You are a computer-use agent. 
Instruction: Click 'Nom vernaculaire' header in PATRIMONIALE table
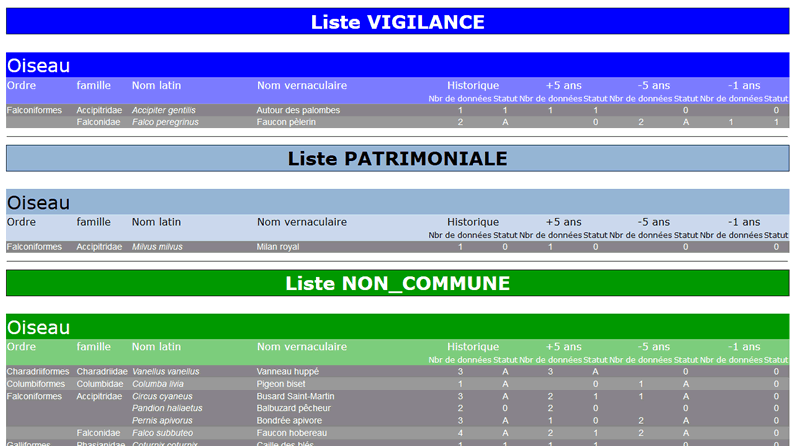tap(302, 222)
